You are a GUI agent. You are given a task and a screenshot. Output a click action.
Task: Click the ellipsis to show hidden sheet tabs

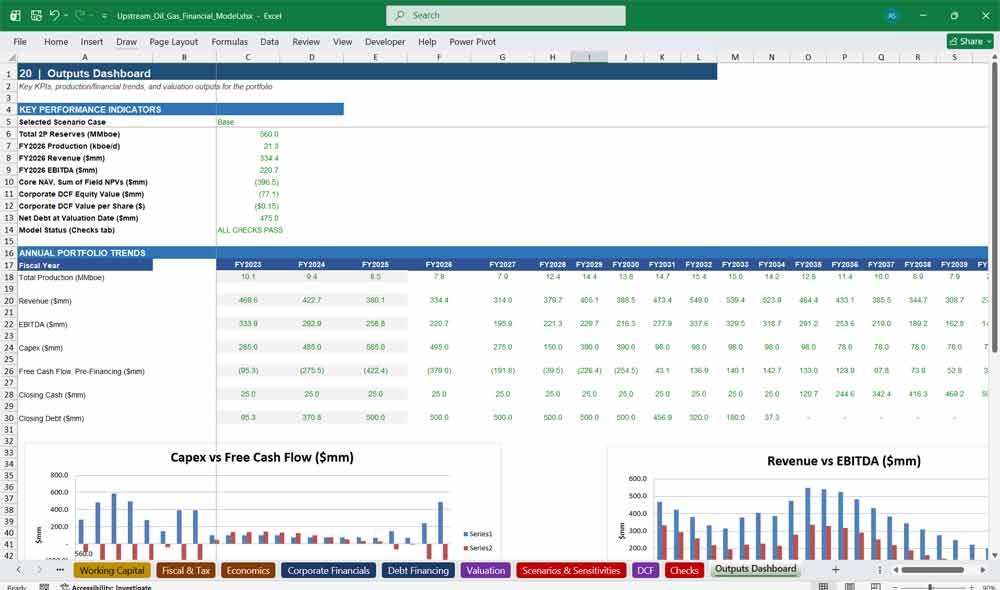click(60, 570)
